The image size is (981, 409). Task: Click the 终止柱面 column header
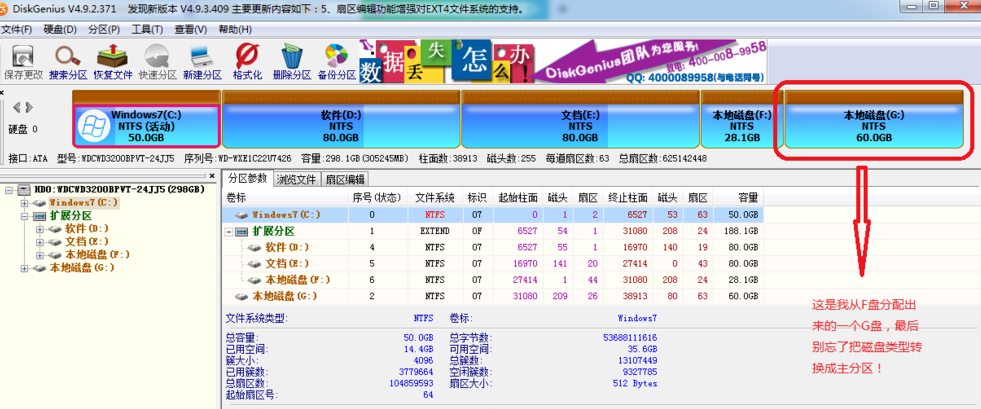[x=628, y=198]
